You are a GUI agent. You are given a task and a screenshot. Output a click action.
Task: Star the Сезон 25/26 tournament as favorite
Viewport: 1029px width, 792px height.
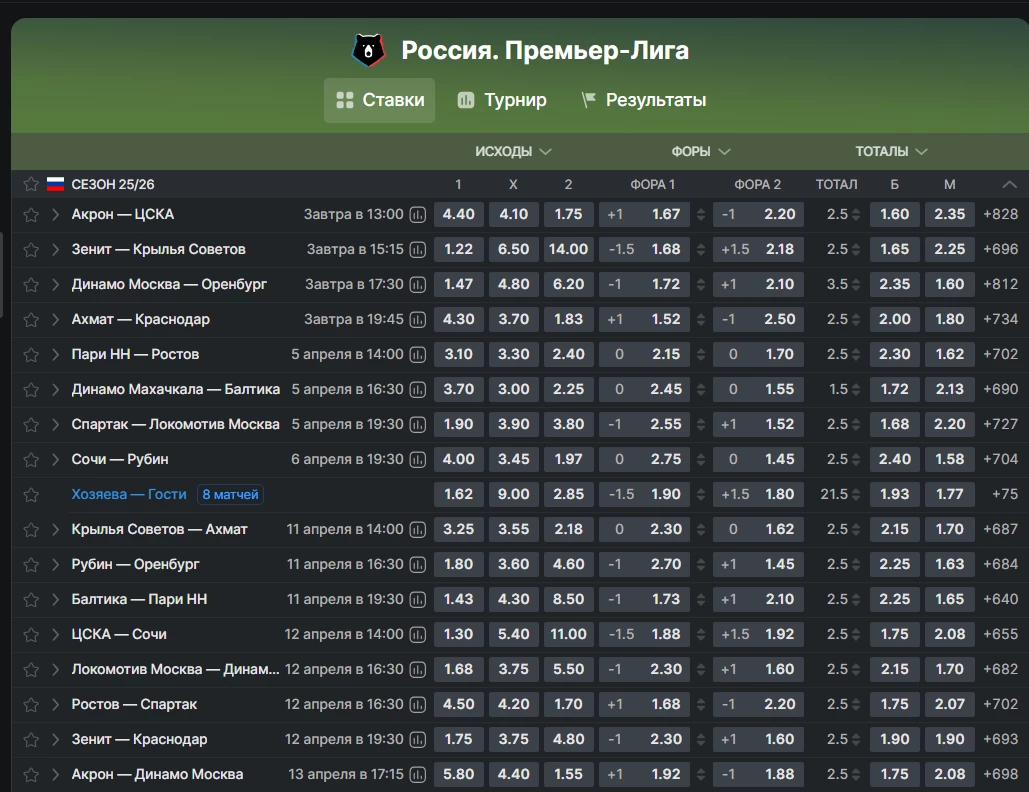coord(31,184)
